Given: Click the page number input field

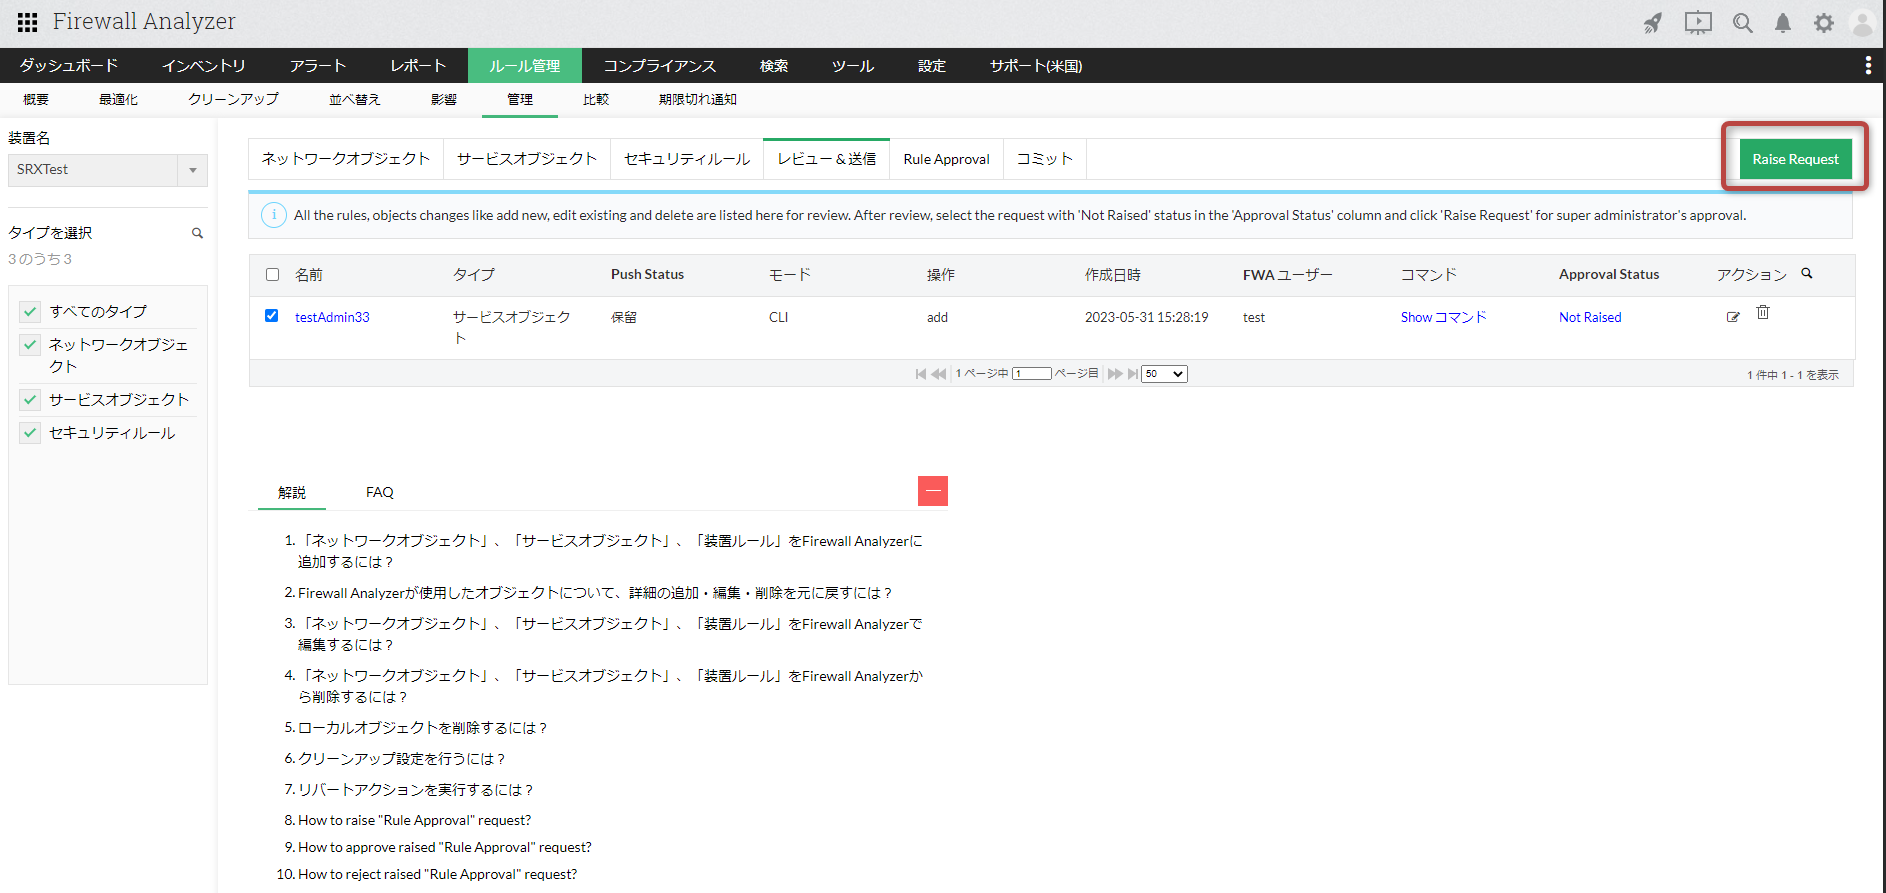Looking at the screenshot, I should click(x=1031, y=374).
